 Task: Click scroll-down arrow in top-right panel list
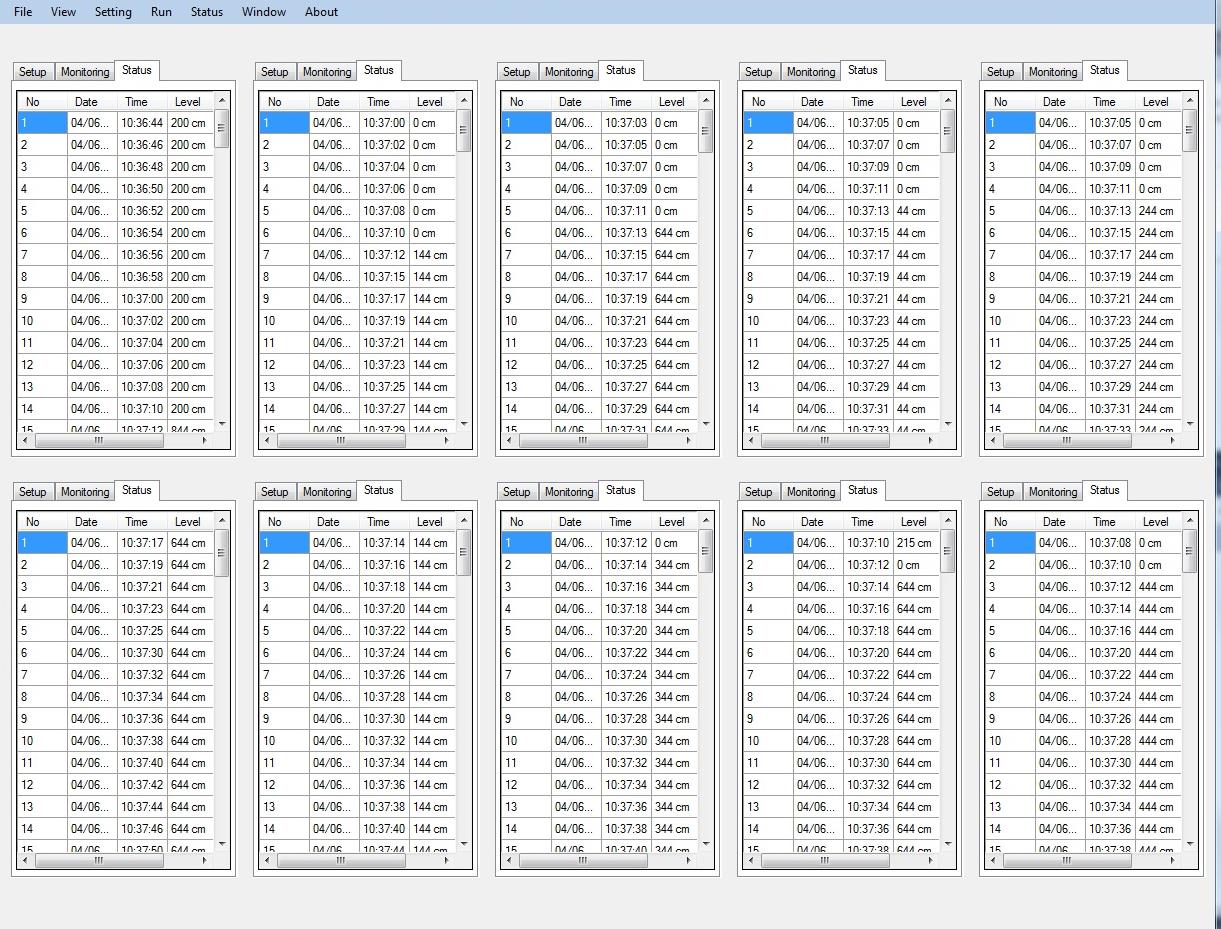click(1190, 424)
